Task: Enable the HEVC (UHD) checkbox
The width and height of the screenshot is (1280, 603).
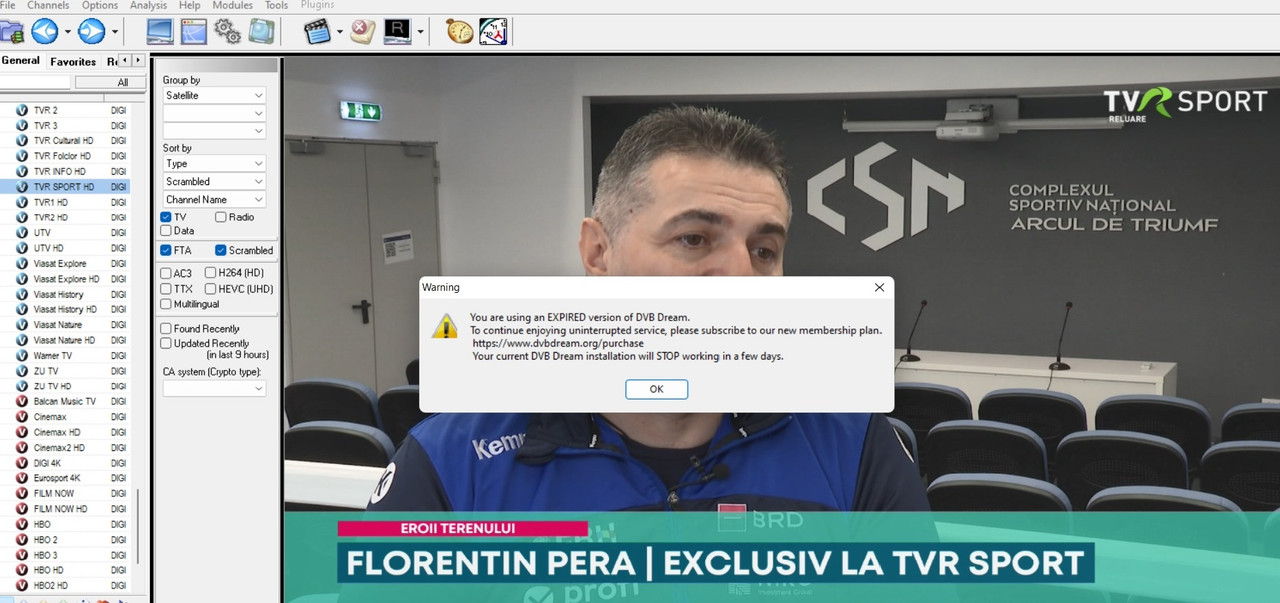Action: pos(210,289)
